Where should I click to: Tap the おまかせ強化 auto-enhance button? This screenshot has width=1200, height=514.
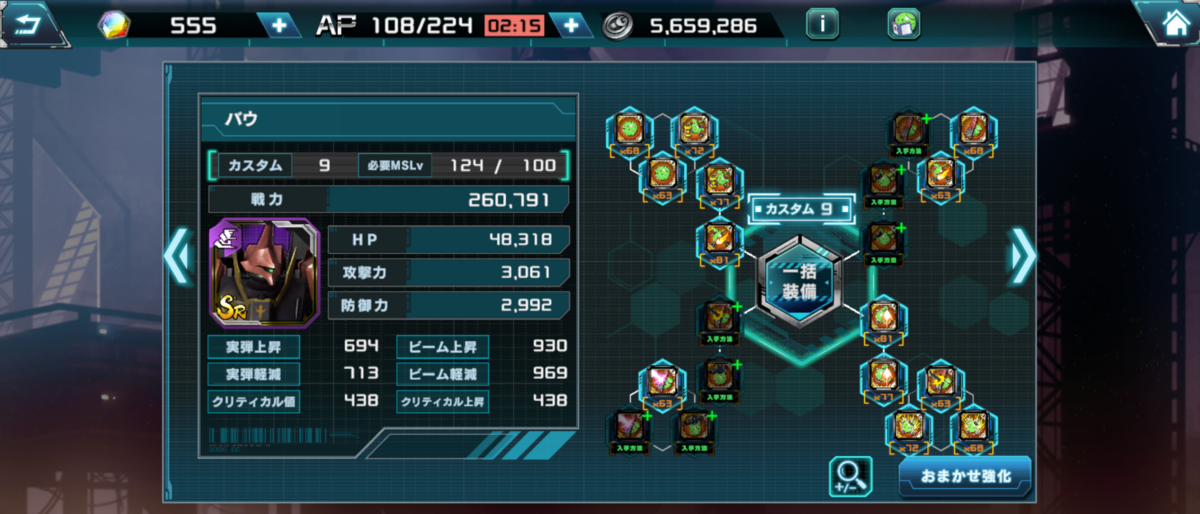[x=964, y=476]
